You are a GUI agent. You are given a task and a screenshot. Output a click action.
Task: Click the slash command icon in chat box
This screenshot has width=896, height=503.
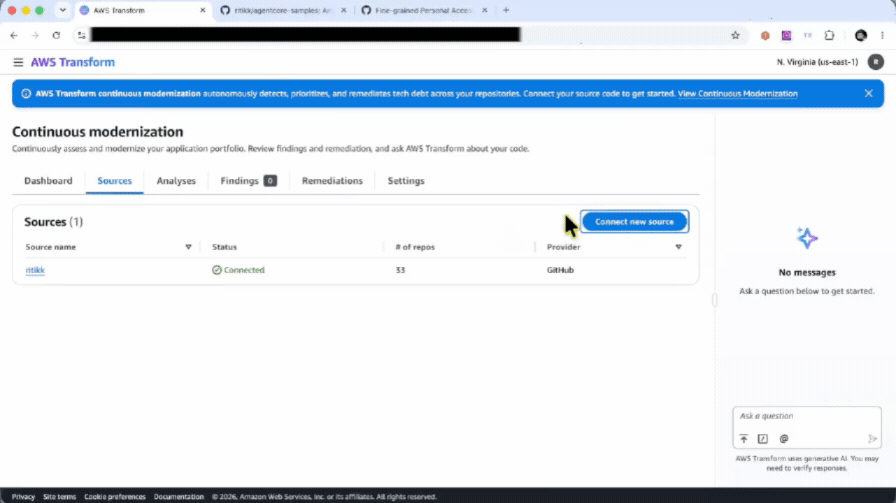point(763,438)
